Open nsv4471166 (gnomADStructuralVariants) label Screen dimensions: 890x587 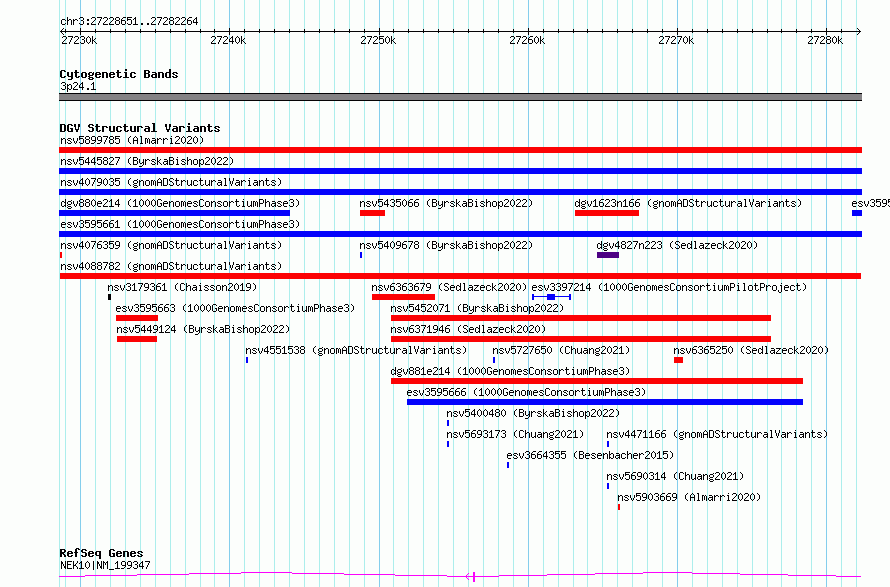(x=717, y=434)
